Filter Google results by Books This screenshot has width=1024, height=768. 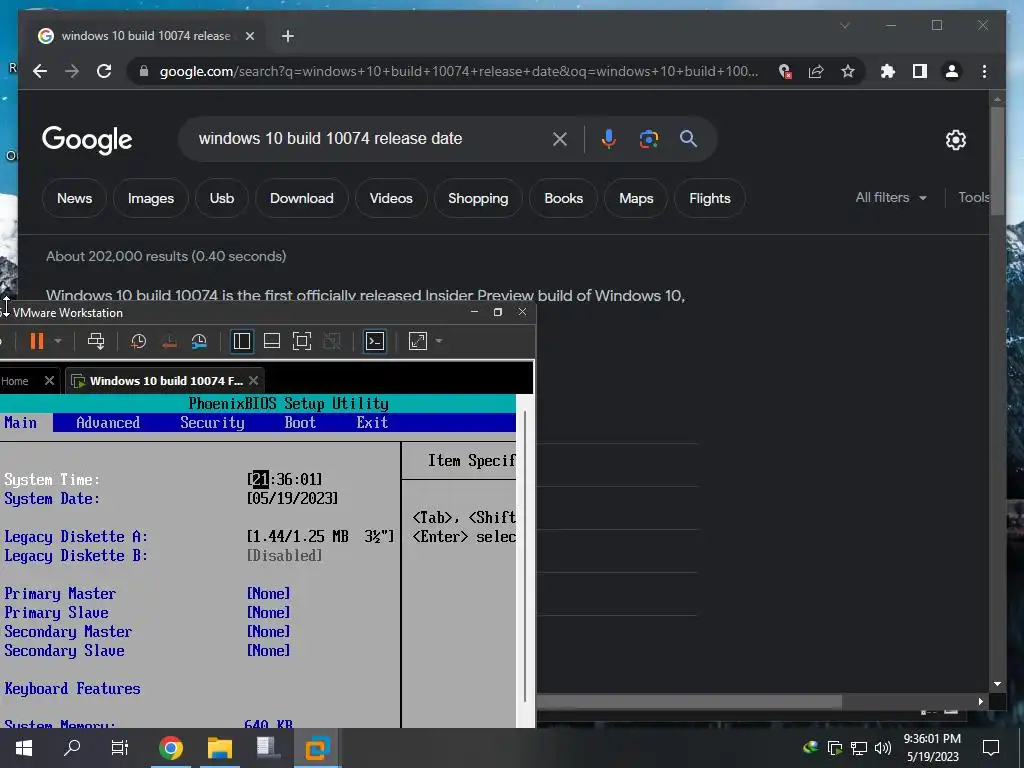click(x=564, y=198)
